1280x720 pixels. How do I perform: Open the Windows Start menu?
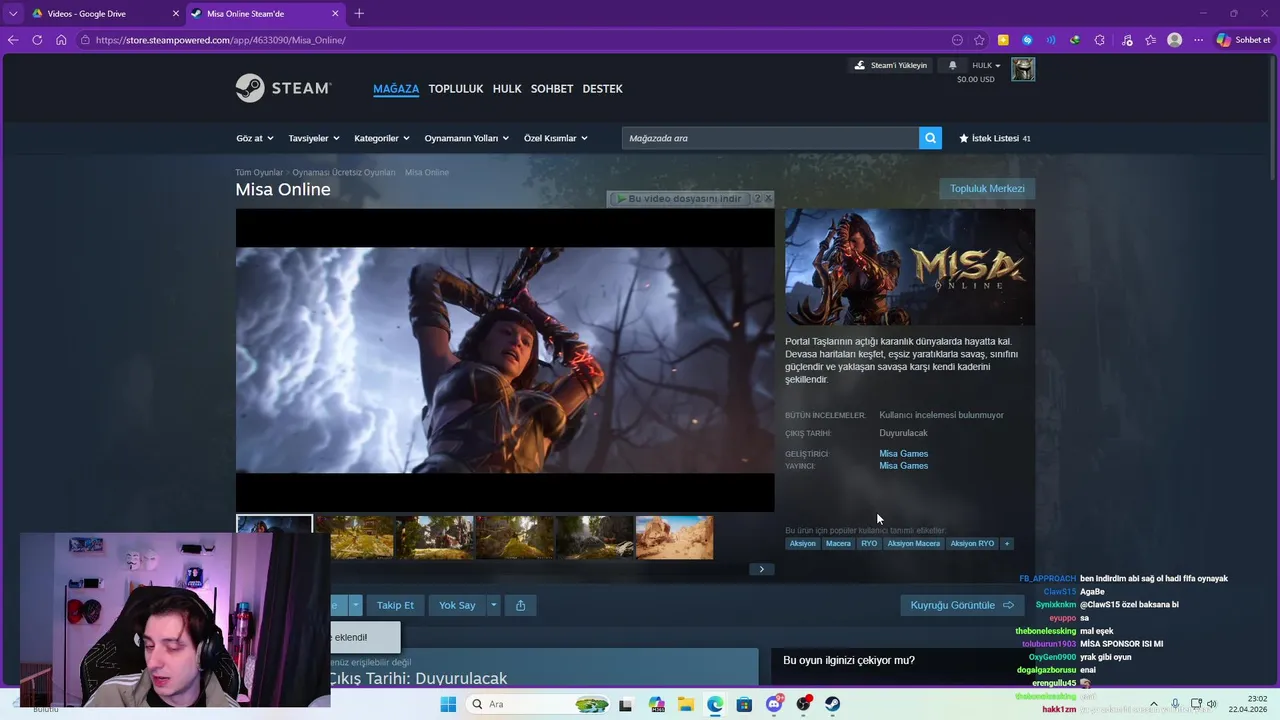448,704
